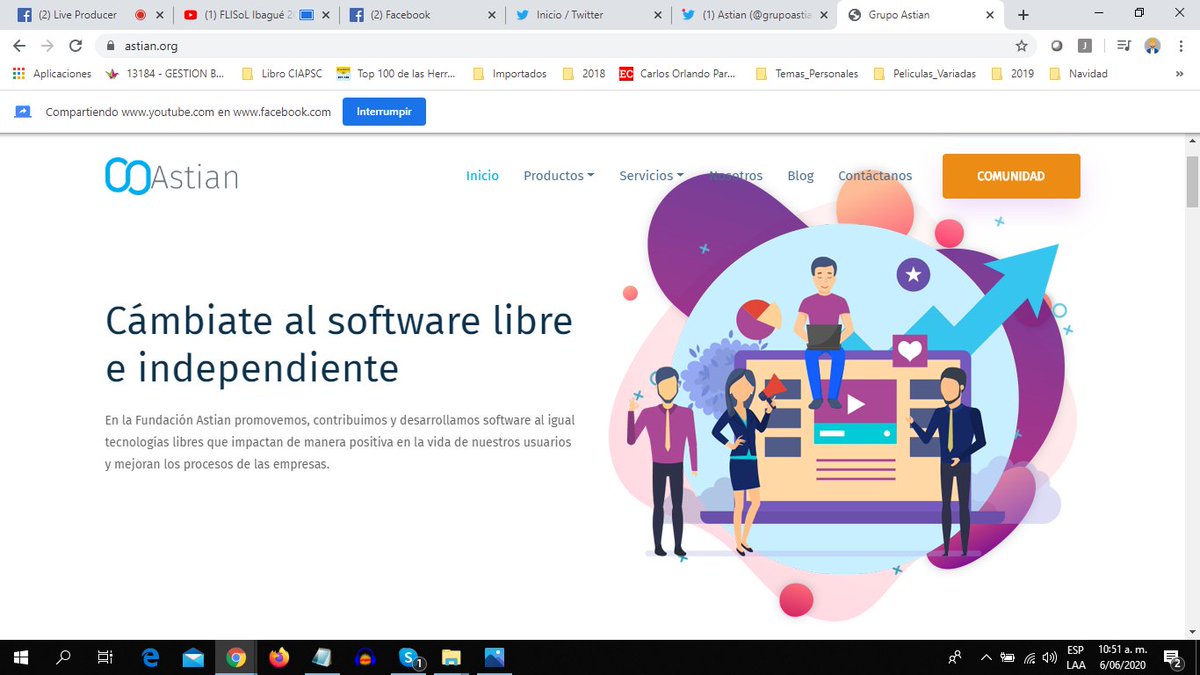Reload the astian.org page

(75, 46)
